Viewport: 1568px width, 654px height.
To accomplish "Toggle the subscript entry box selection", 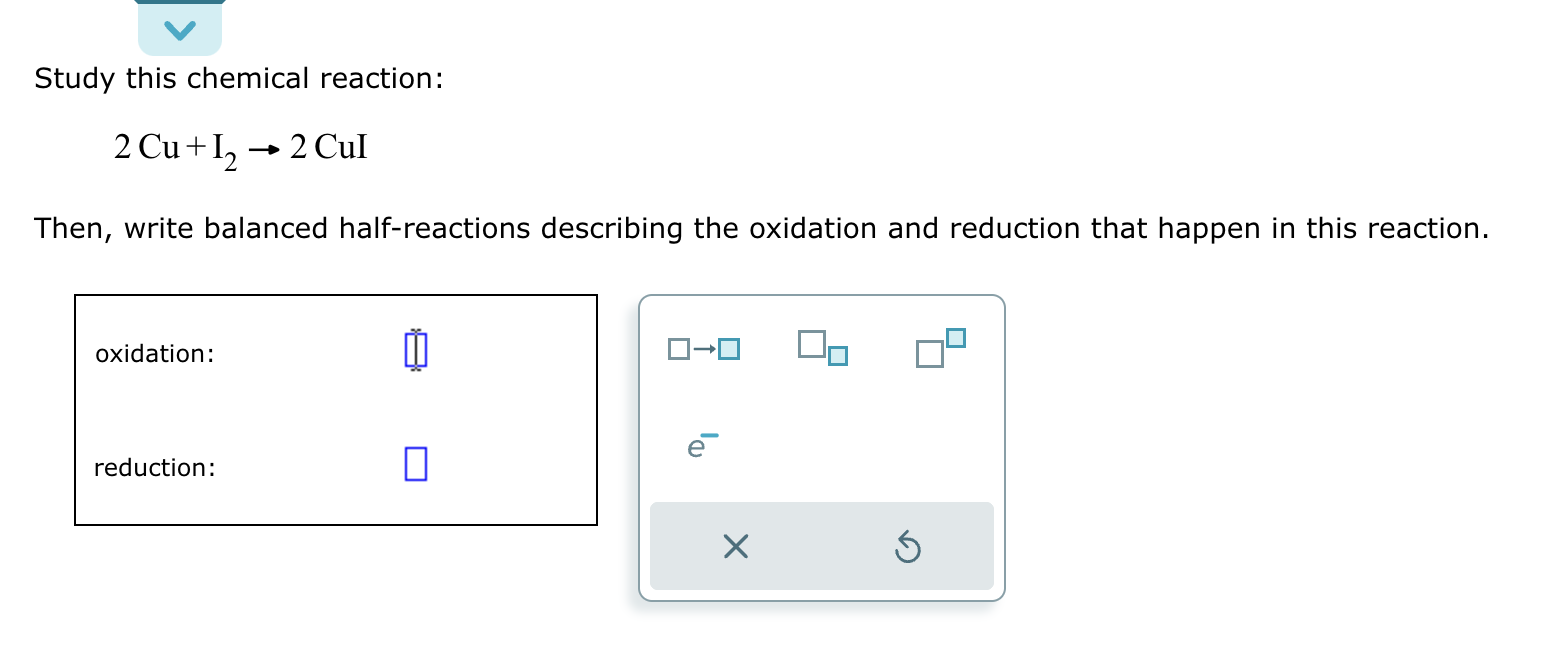I will tap(839, 355).
